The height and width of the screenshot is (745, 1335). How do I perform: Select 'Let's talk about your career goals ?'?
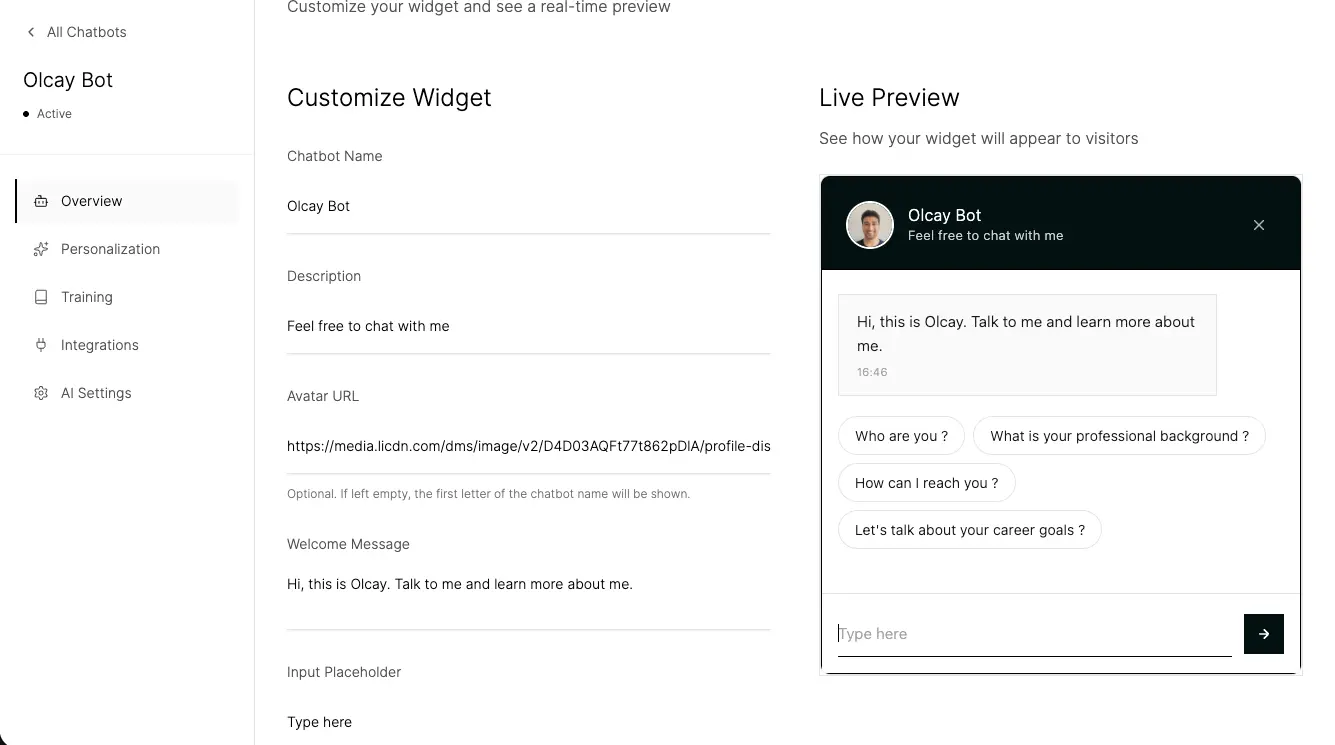coord(969,530)
